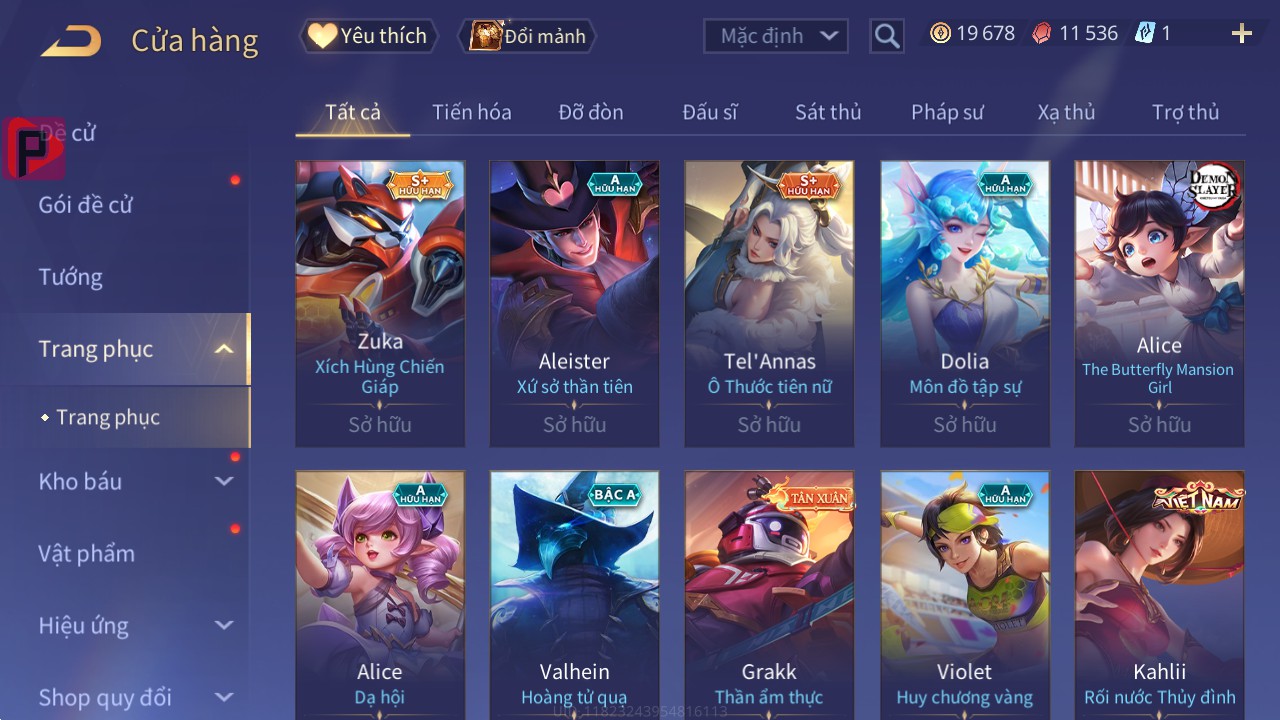Open the Kahlii Rối nước Thủy đình skin
The height and width of the screenshot is (720, 1280).
[x=1160, y=595]
